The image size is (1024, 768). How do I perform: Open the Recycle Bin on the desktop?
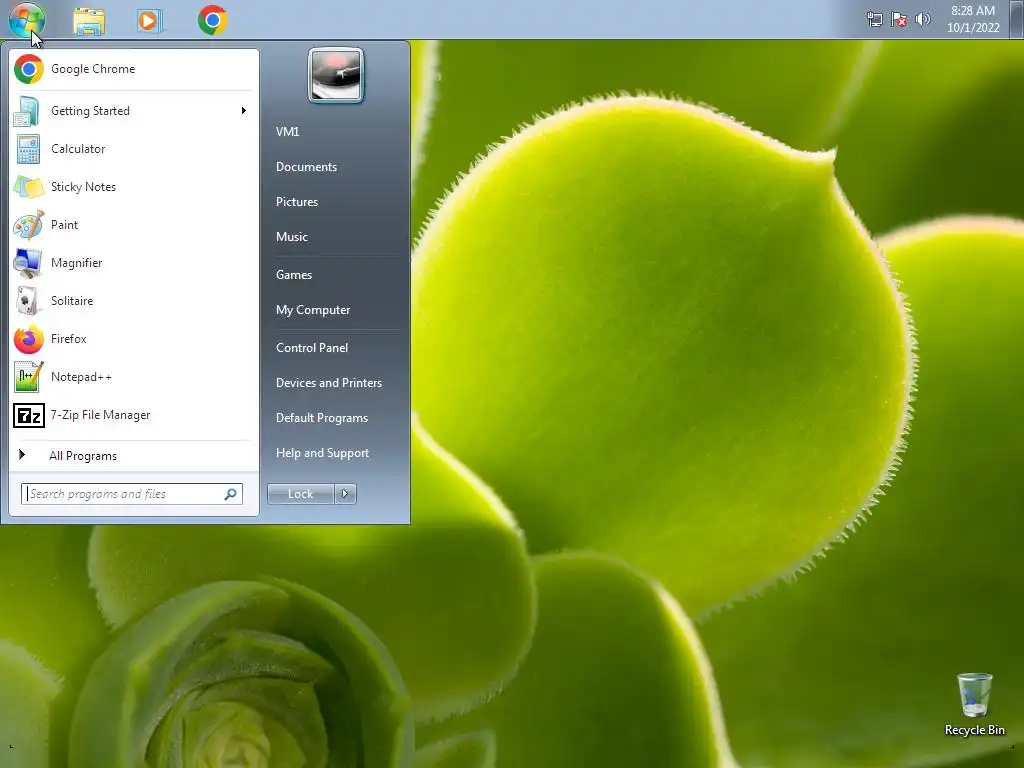pyautogui.click(x=974, y=705)
